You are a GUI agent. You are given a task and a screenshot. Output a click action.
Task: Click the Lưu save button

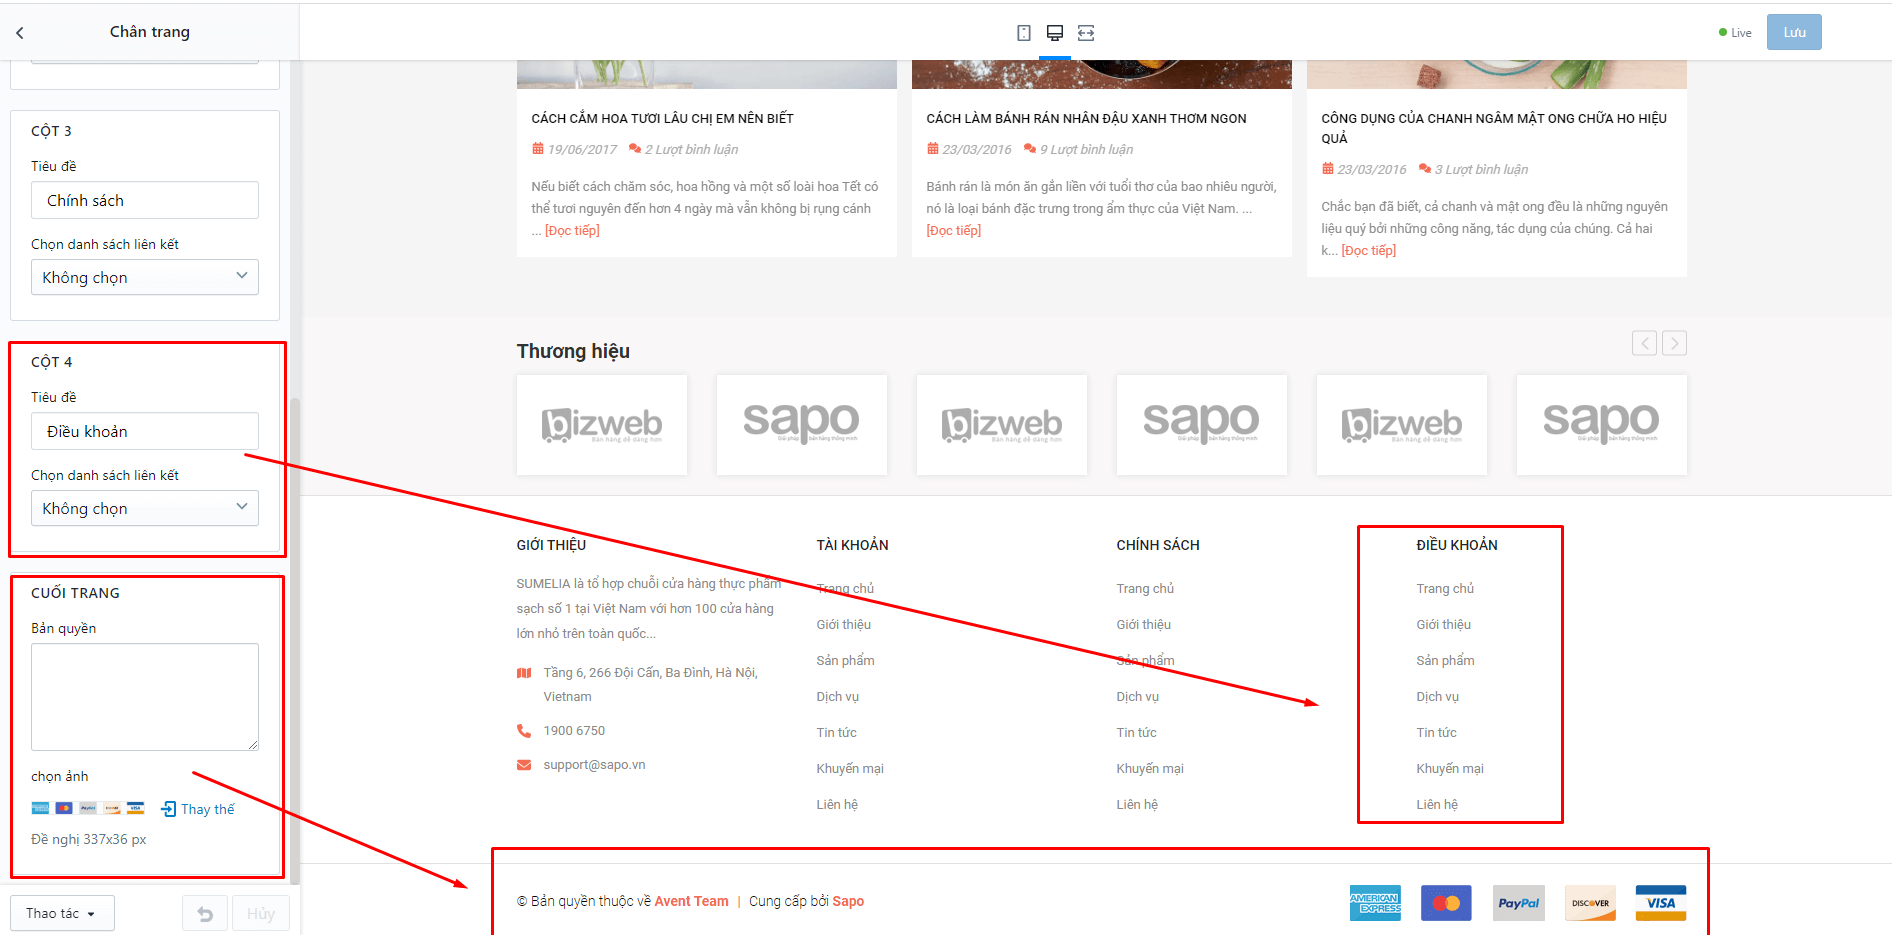pyautogui.click(x=1794, y=32)
